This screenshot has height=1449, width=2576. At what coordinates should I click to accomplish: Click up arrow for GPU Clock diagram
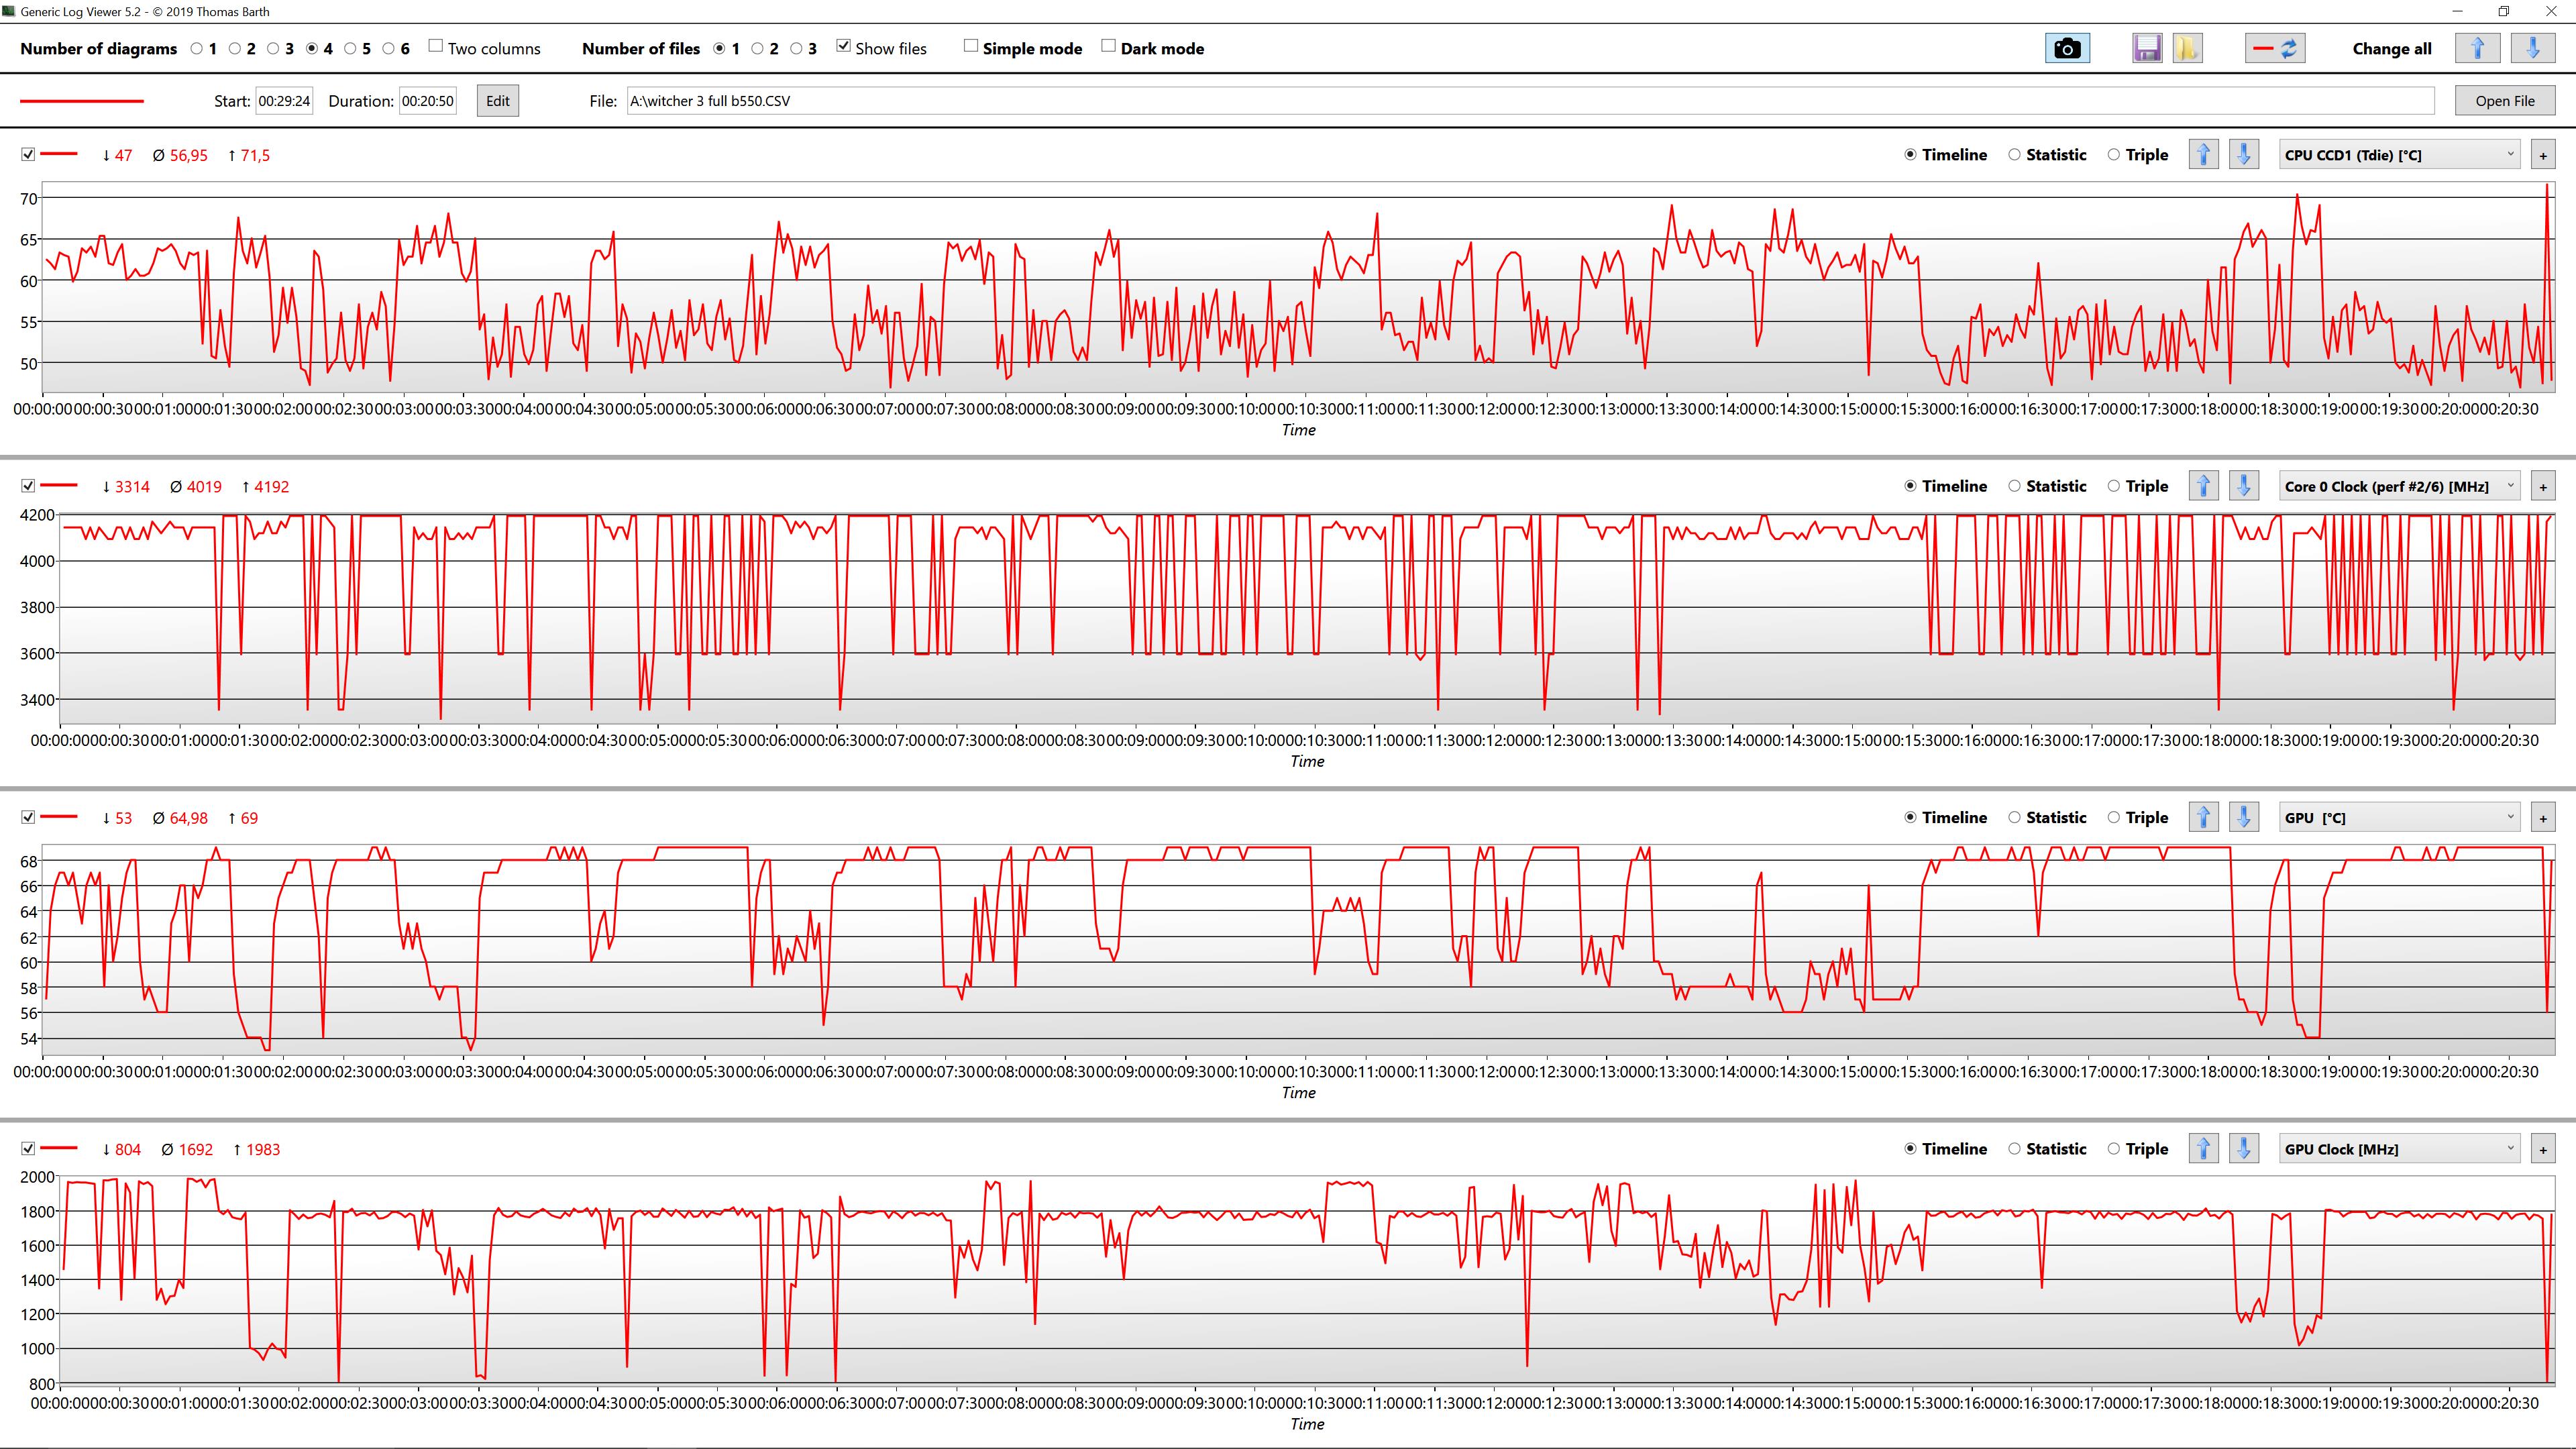pyautogui.click(x=2204, y=1148)
